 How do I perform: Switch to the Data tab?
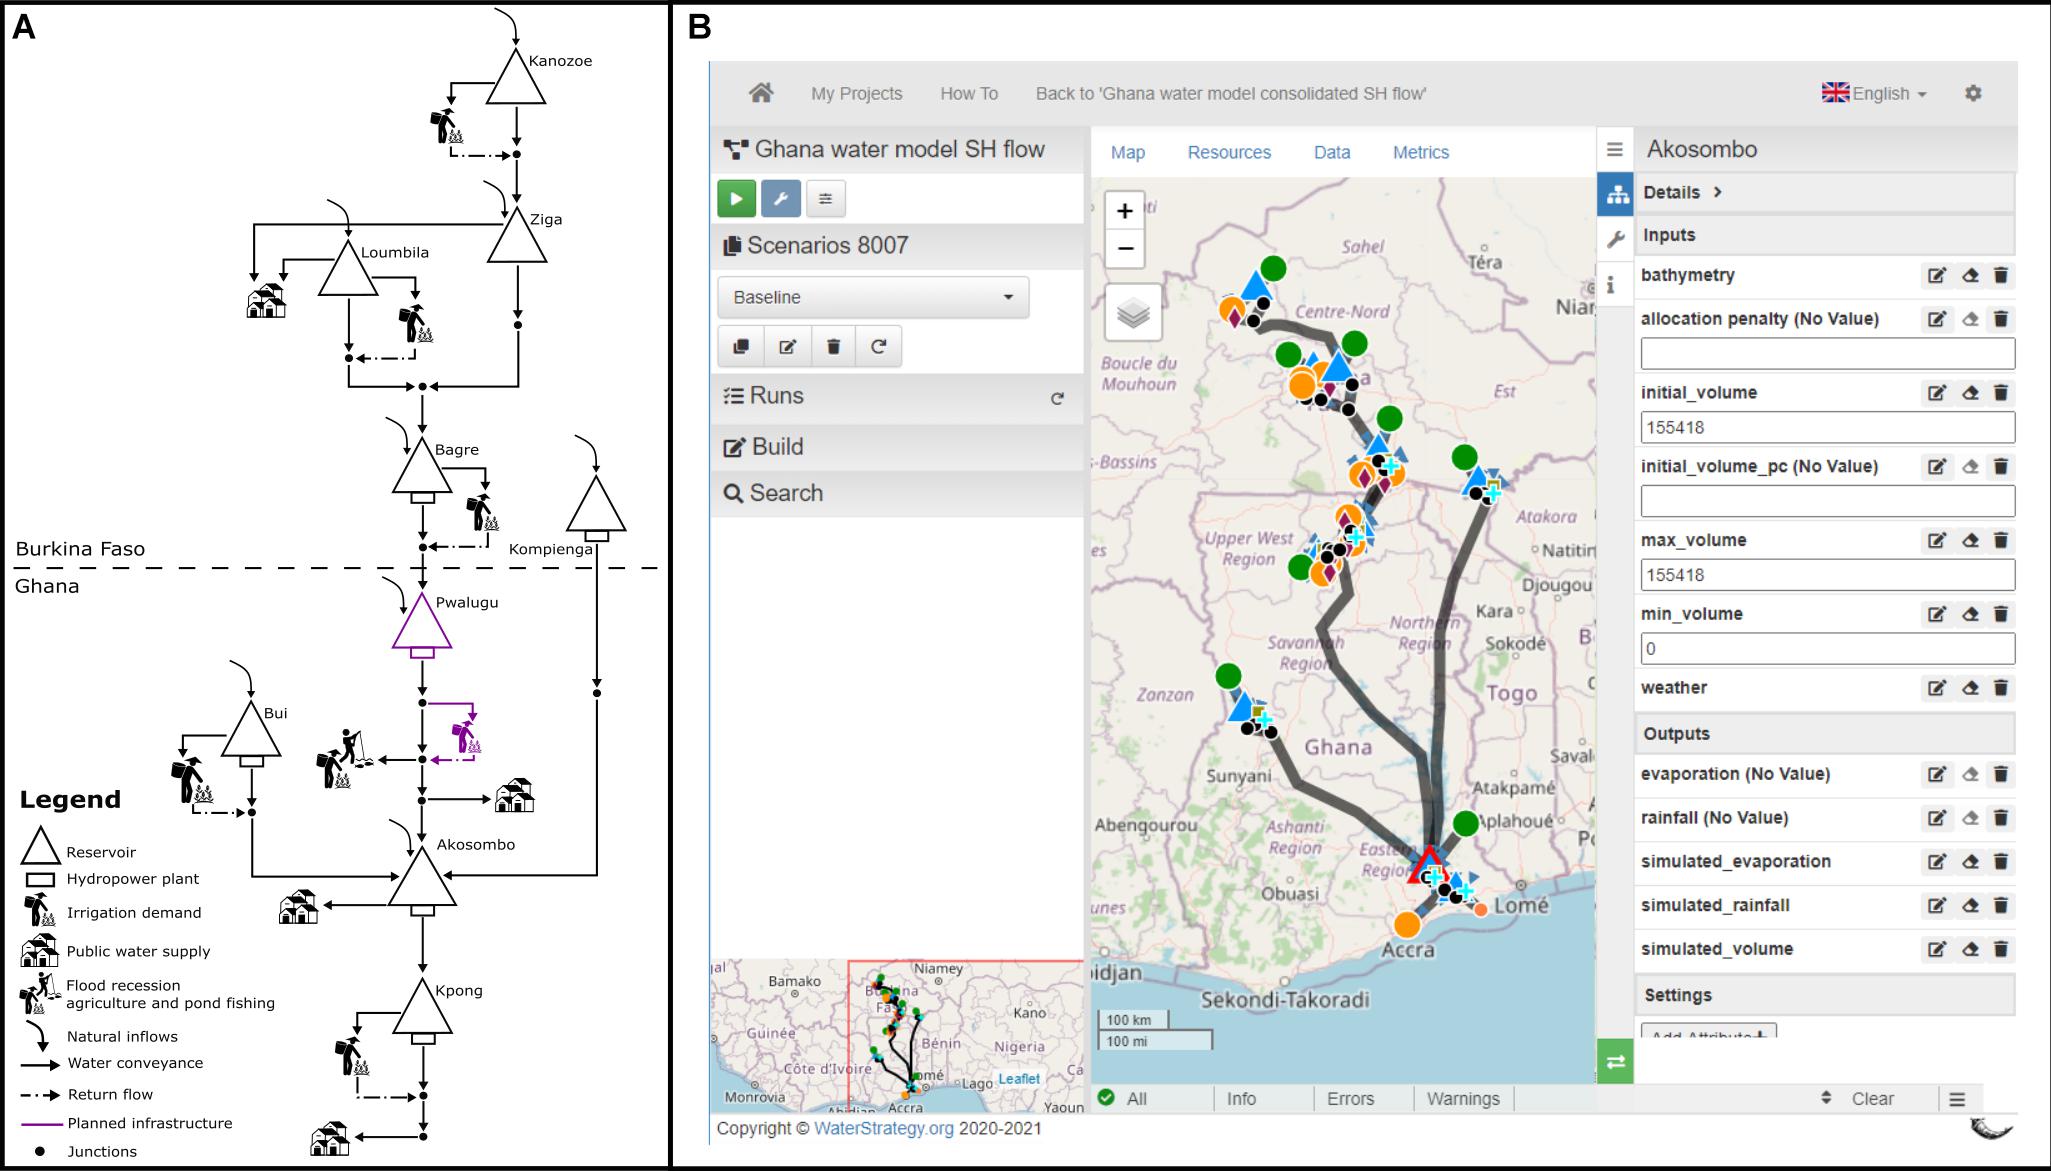point(1332,152)
